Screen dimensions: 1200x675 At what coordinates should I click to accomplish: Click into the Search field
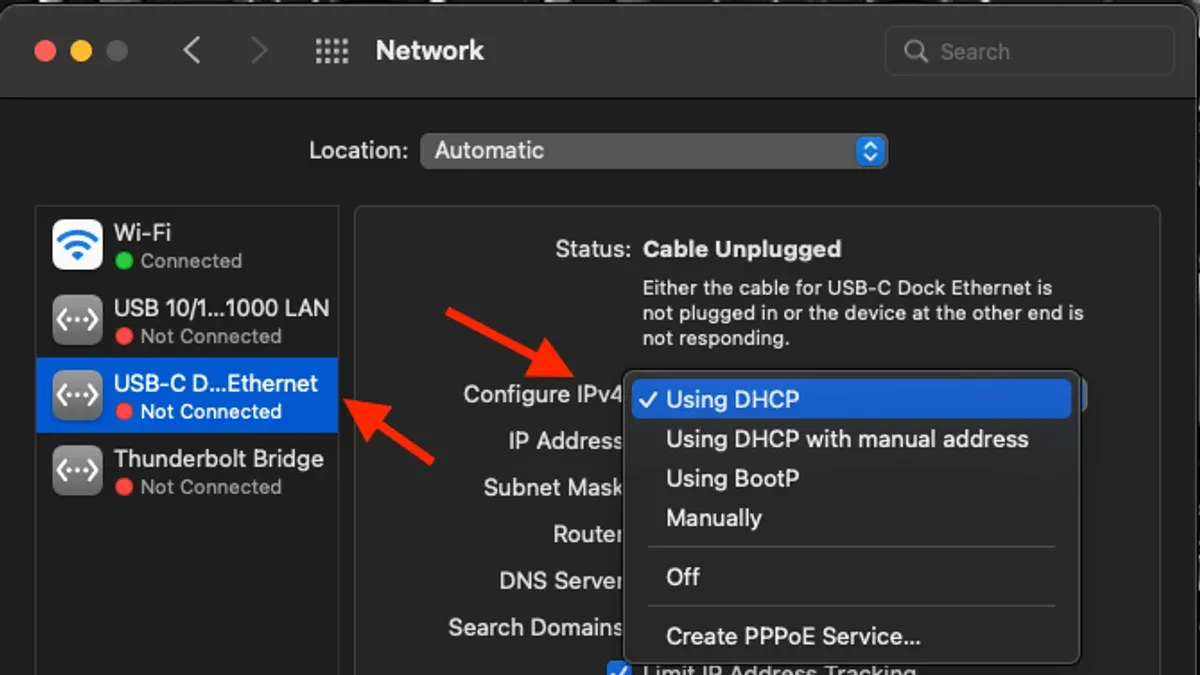coord(1030,51)
